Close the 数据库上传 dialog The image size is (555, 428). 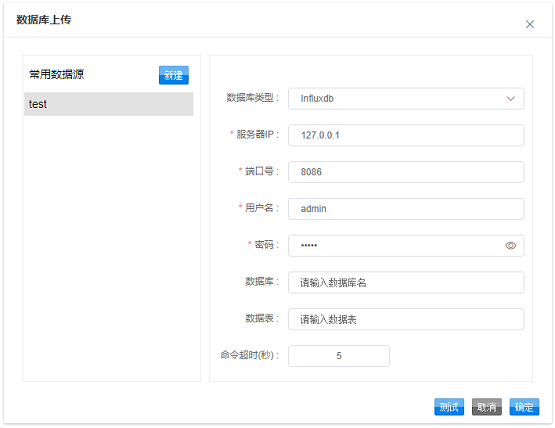530,24
